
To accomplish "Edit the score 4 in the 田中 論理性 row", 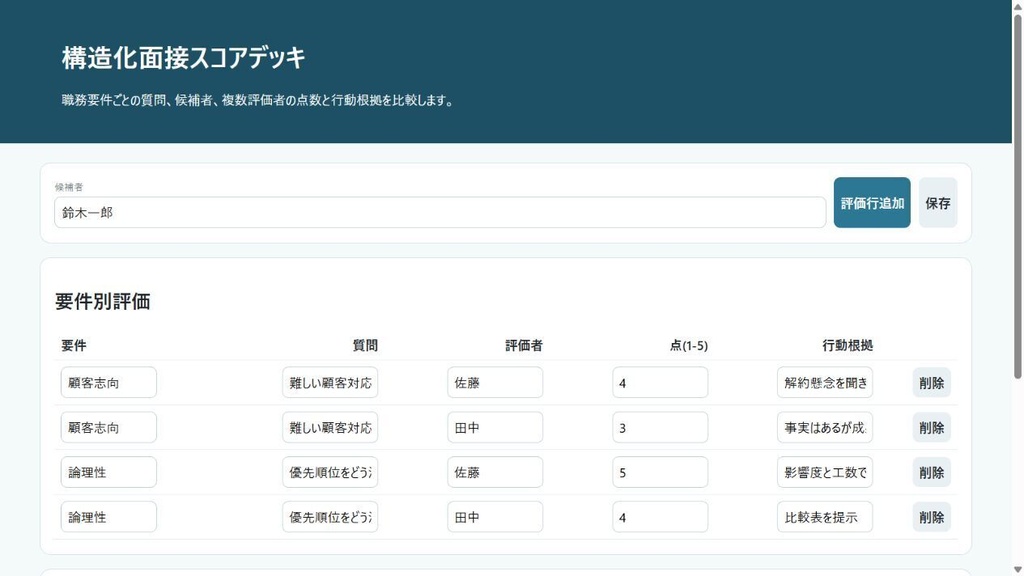I will click(x=660, y=517).
